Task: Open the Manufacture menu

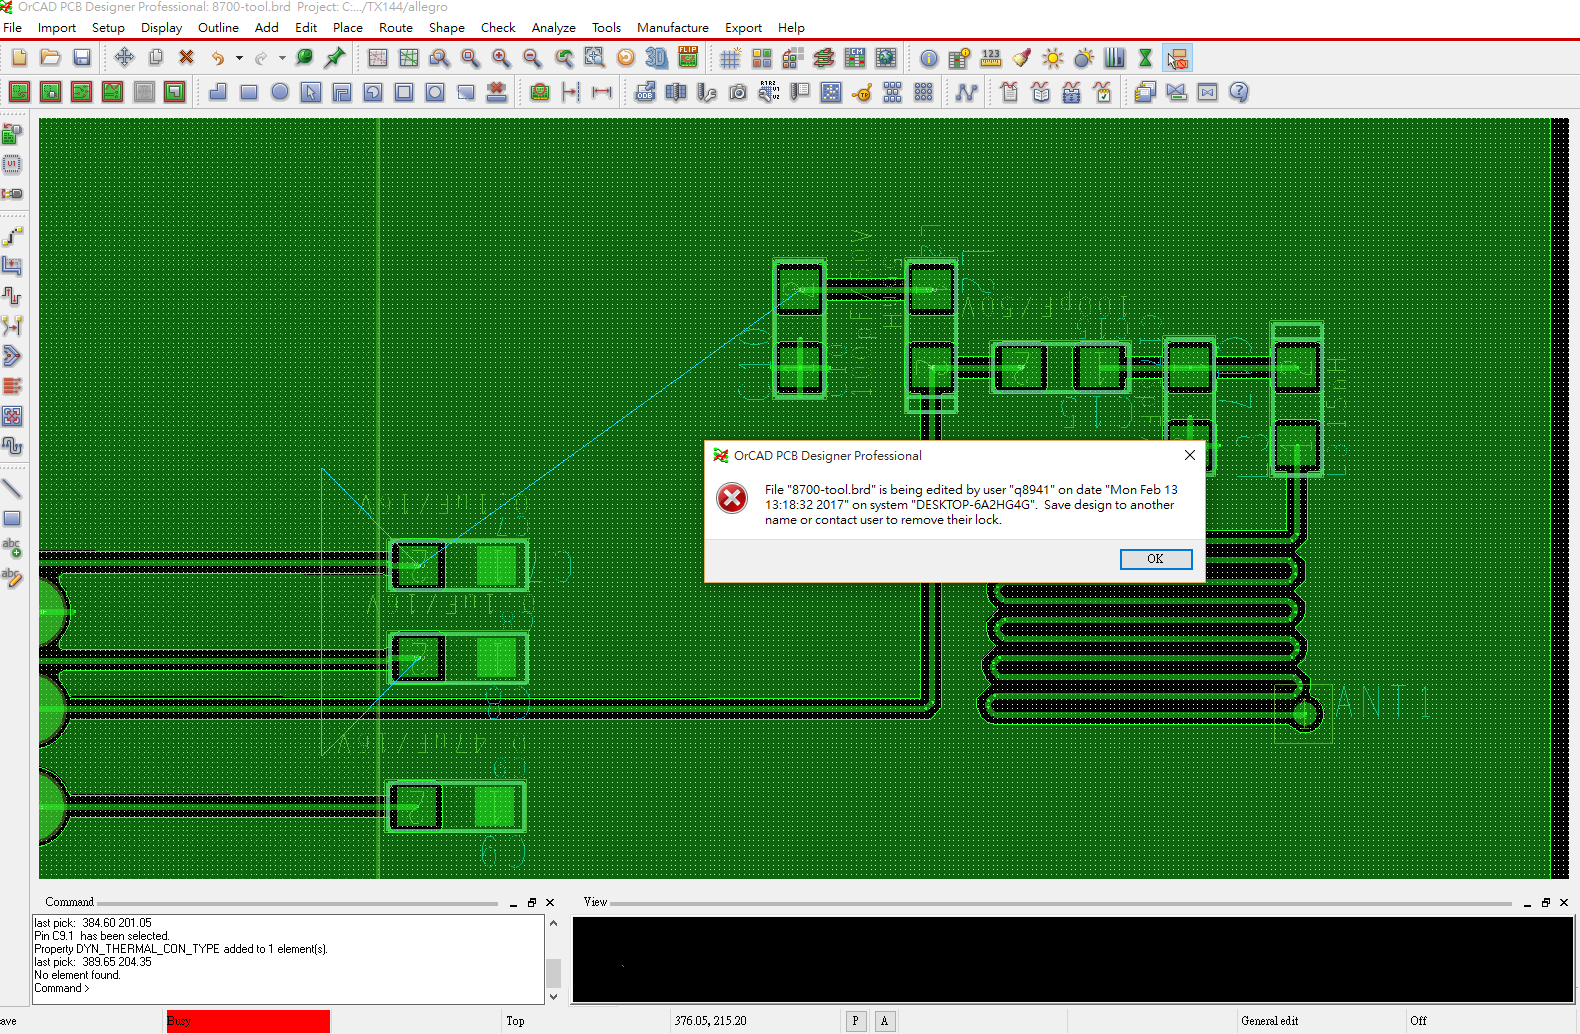Action: (x=672, y=28)
